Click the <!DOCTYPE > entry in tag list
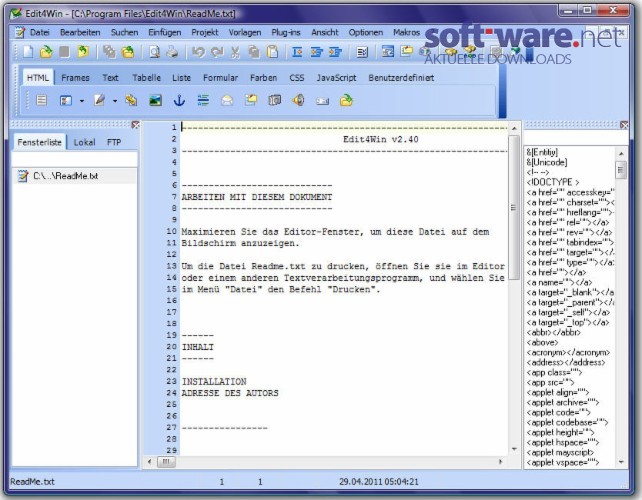 click(x=553, y=182)
